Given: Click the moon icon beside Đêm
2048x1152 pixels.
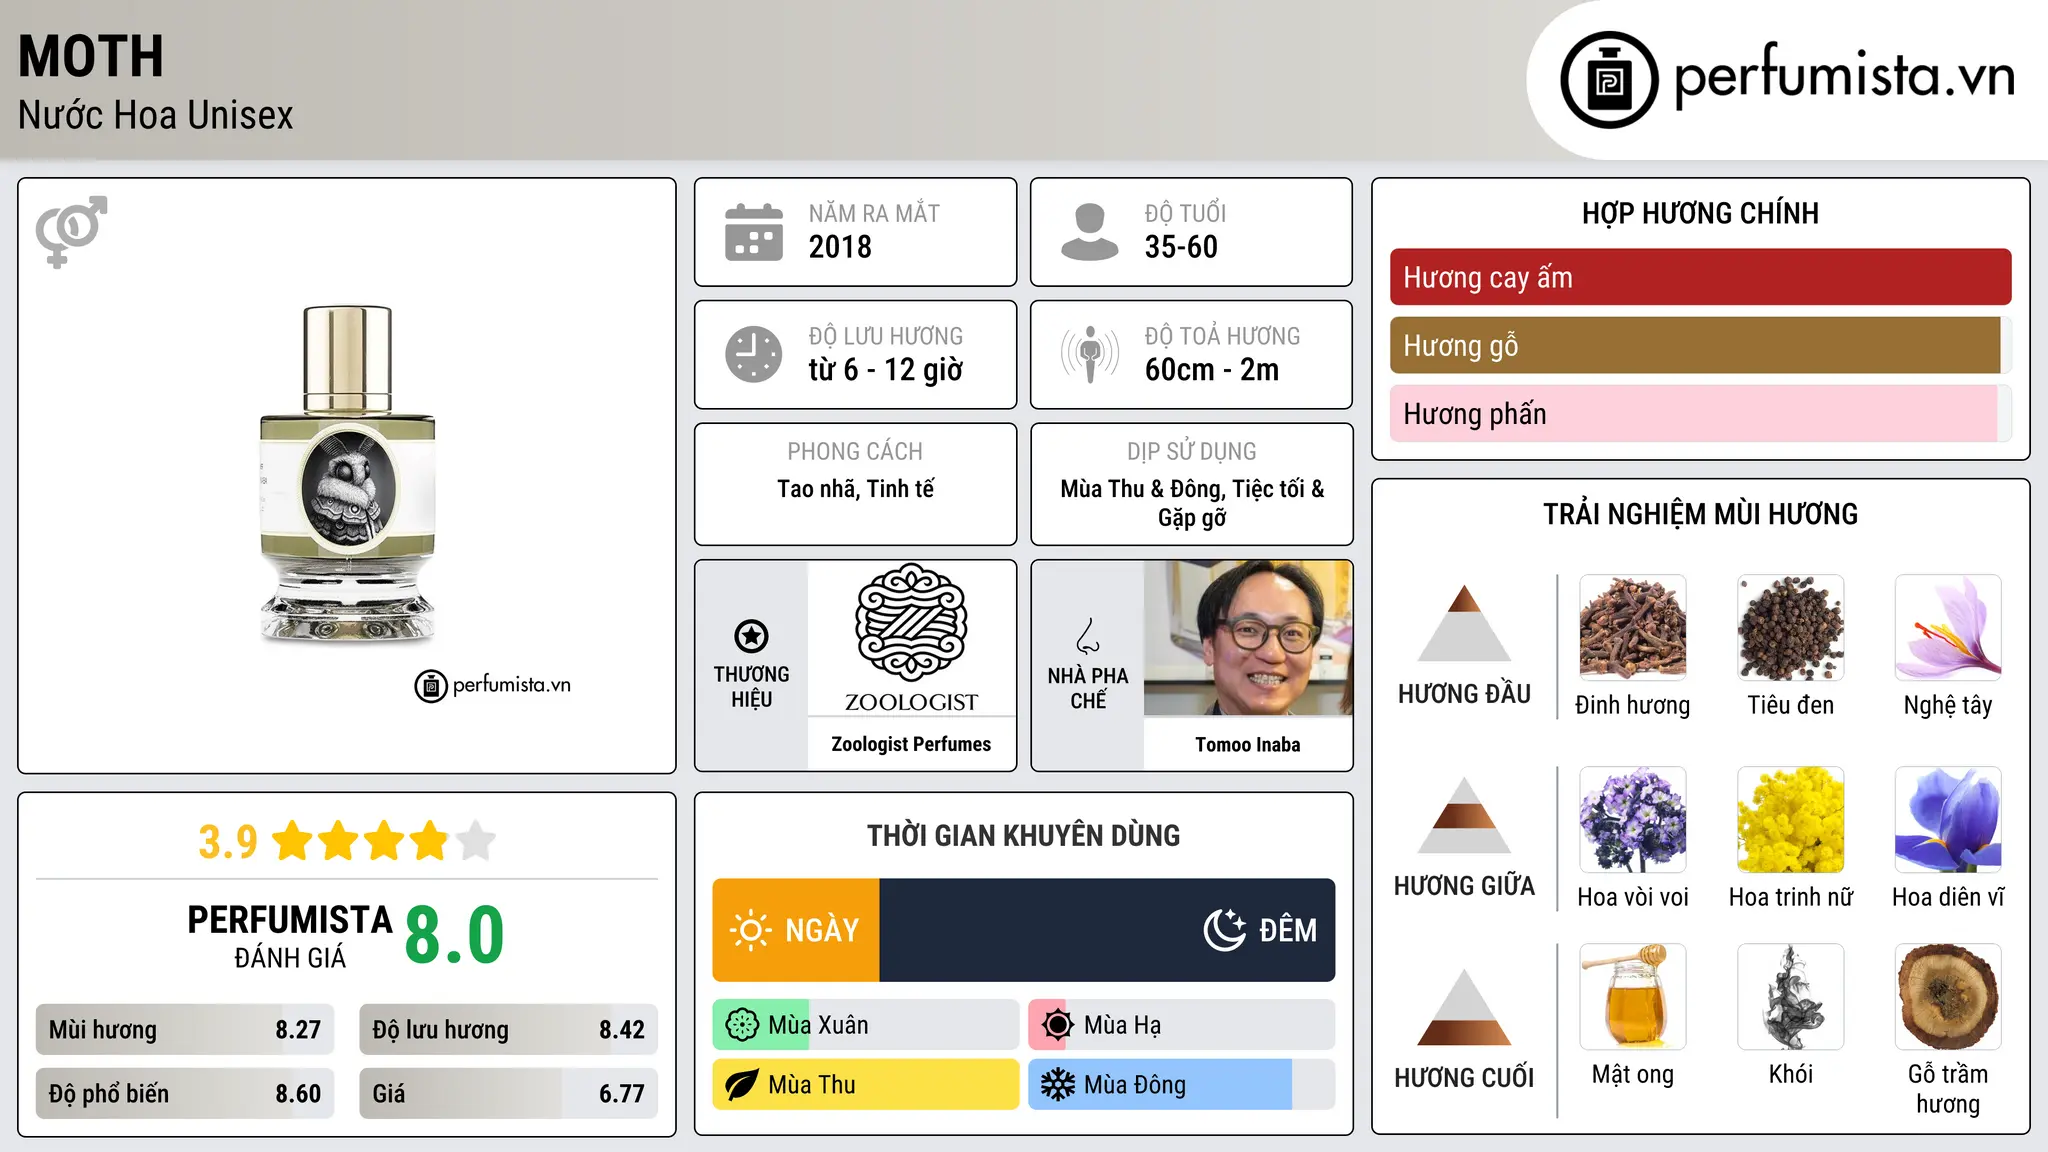Looking at the screenshot, I should click(x=1225, y=930).
